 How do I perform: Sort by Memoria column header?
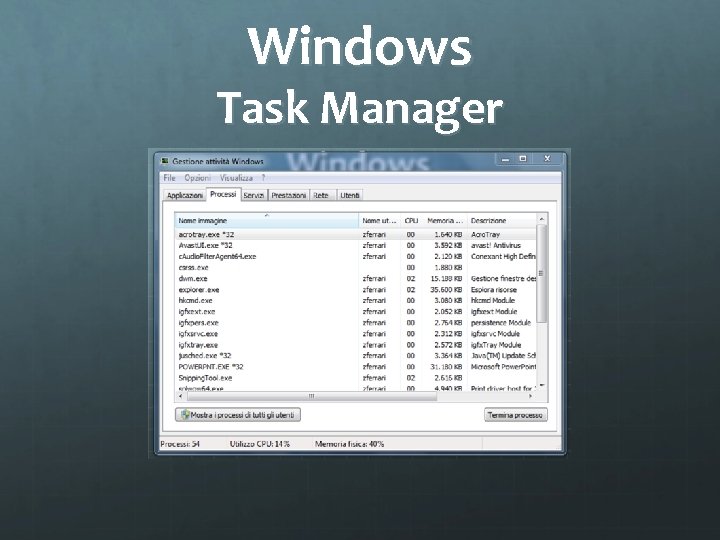tap(444, 220)
